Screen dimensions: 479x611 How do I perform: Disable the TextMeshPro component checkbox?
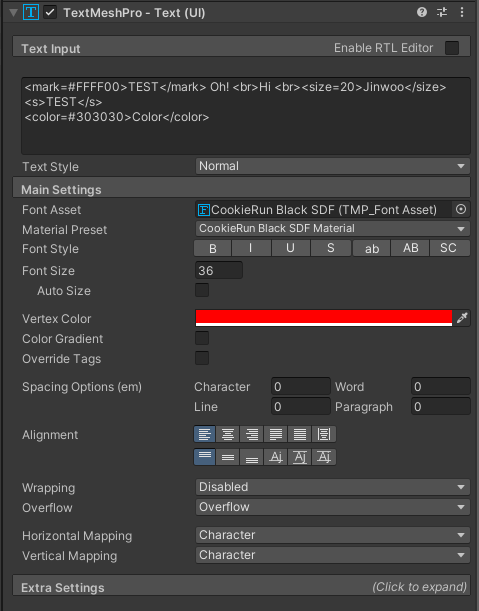point(50,12)
